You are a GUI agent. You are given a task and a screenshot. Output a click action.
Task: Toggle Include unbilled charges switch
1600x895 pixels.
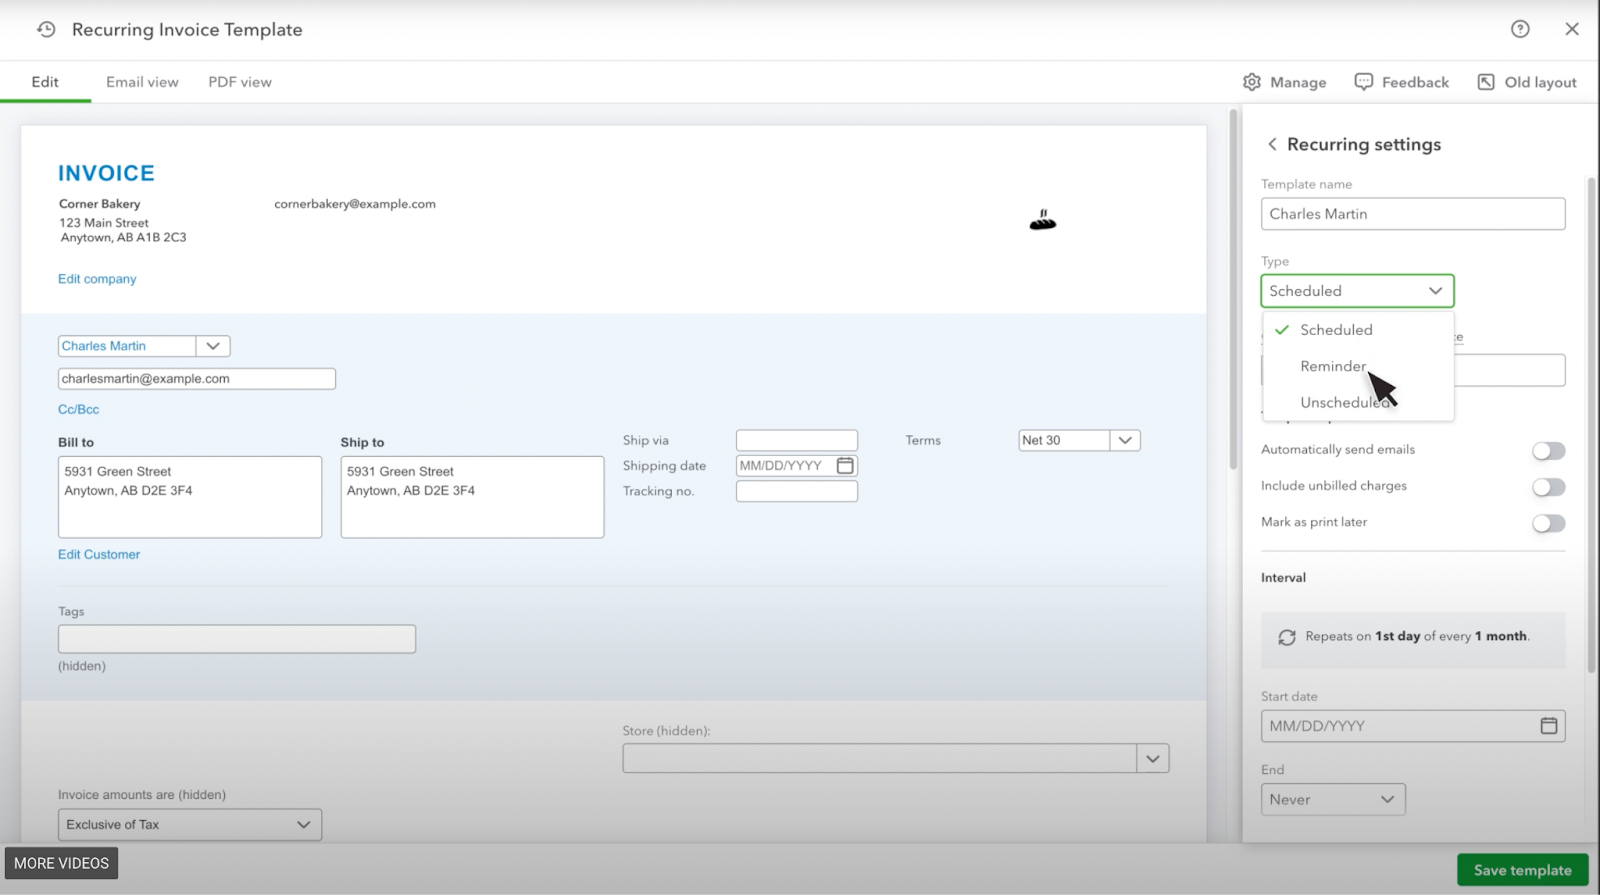pos(1548,487)
